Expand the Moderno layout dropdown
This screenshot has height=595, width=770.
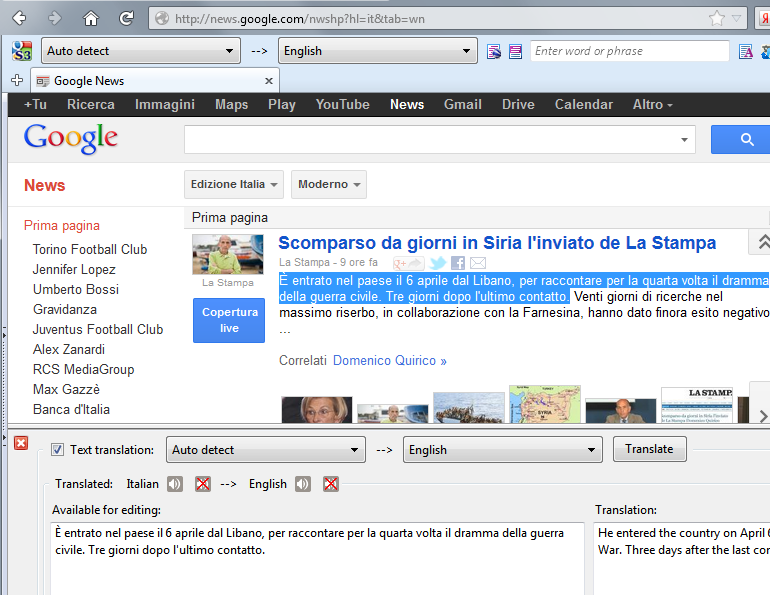329,184
